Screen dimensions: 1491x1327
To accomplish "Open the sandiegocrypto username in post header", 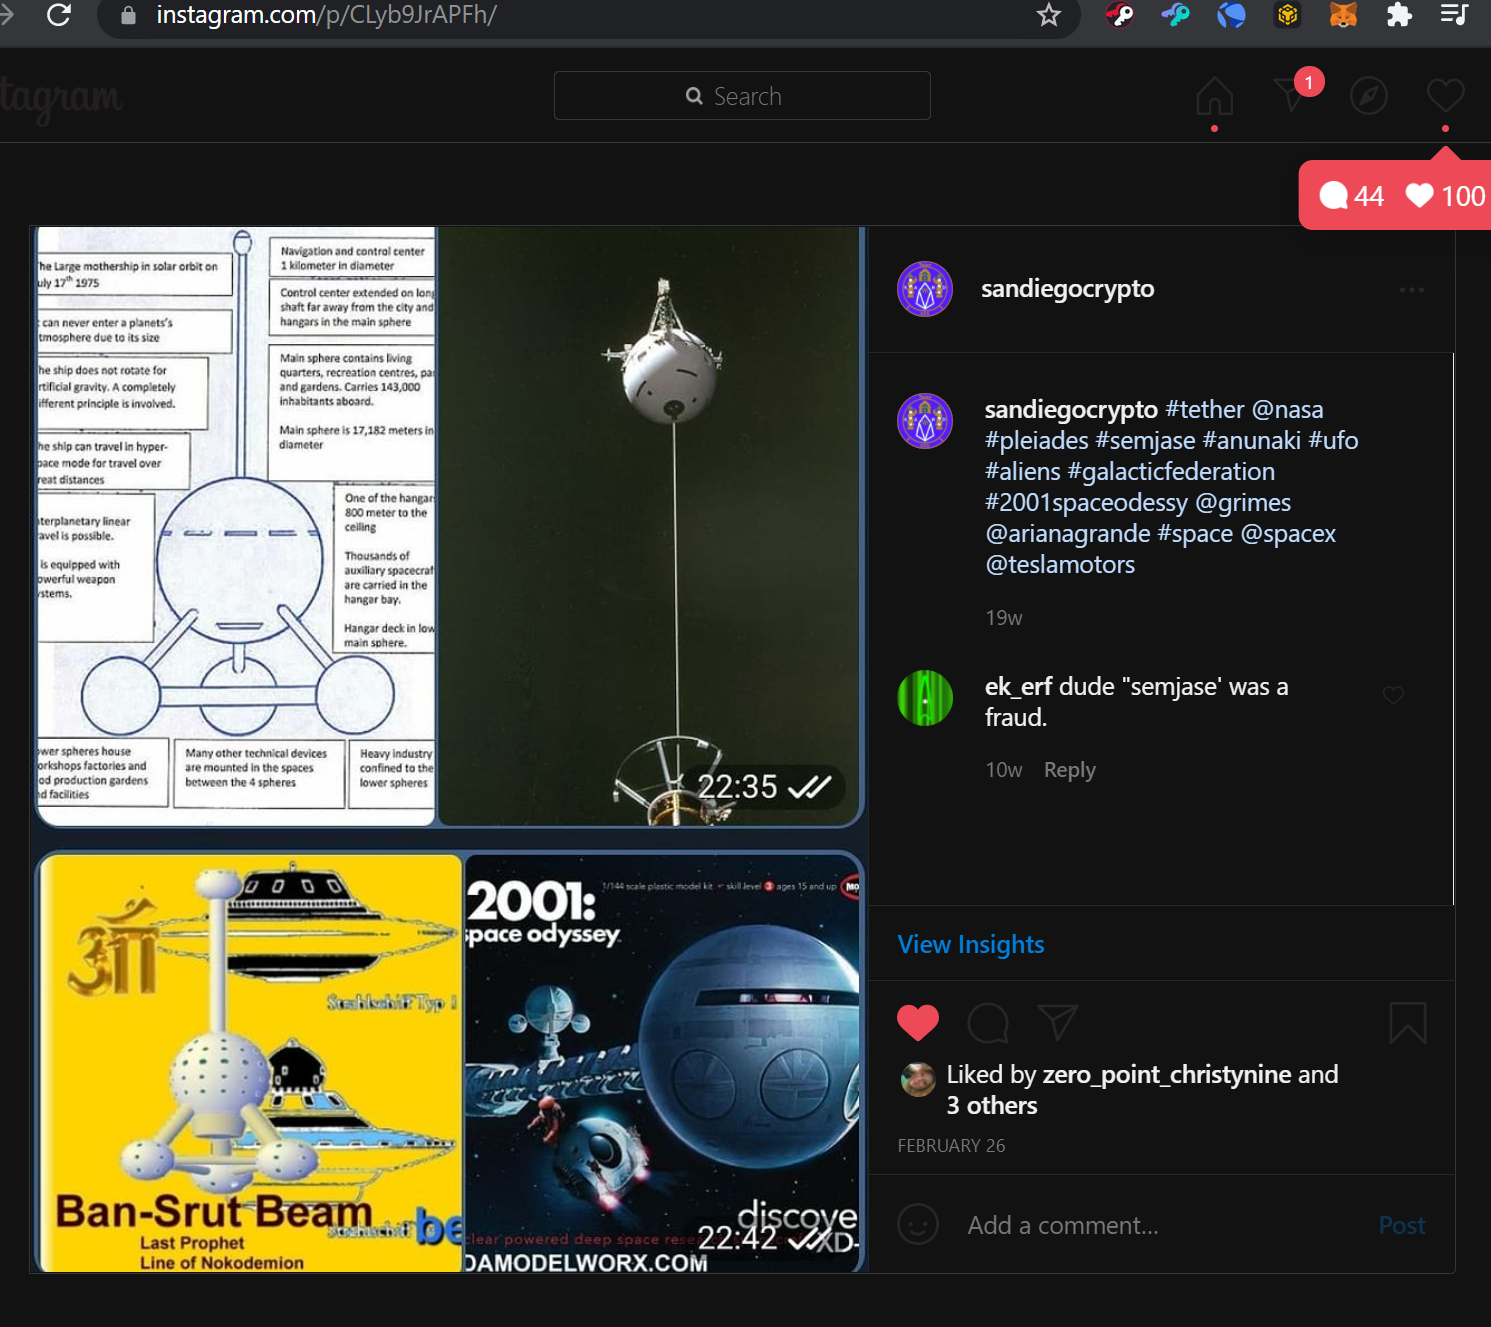I will tap(1068, 289).
